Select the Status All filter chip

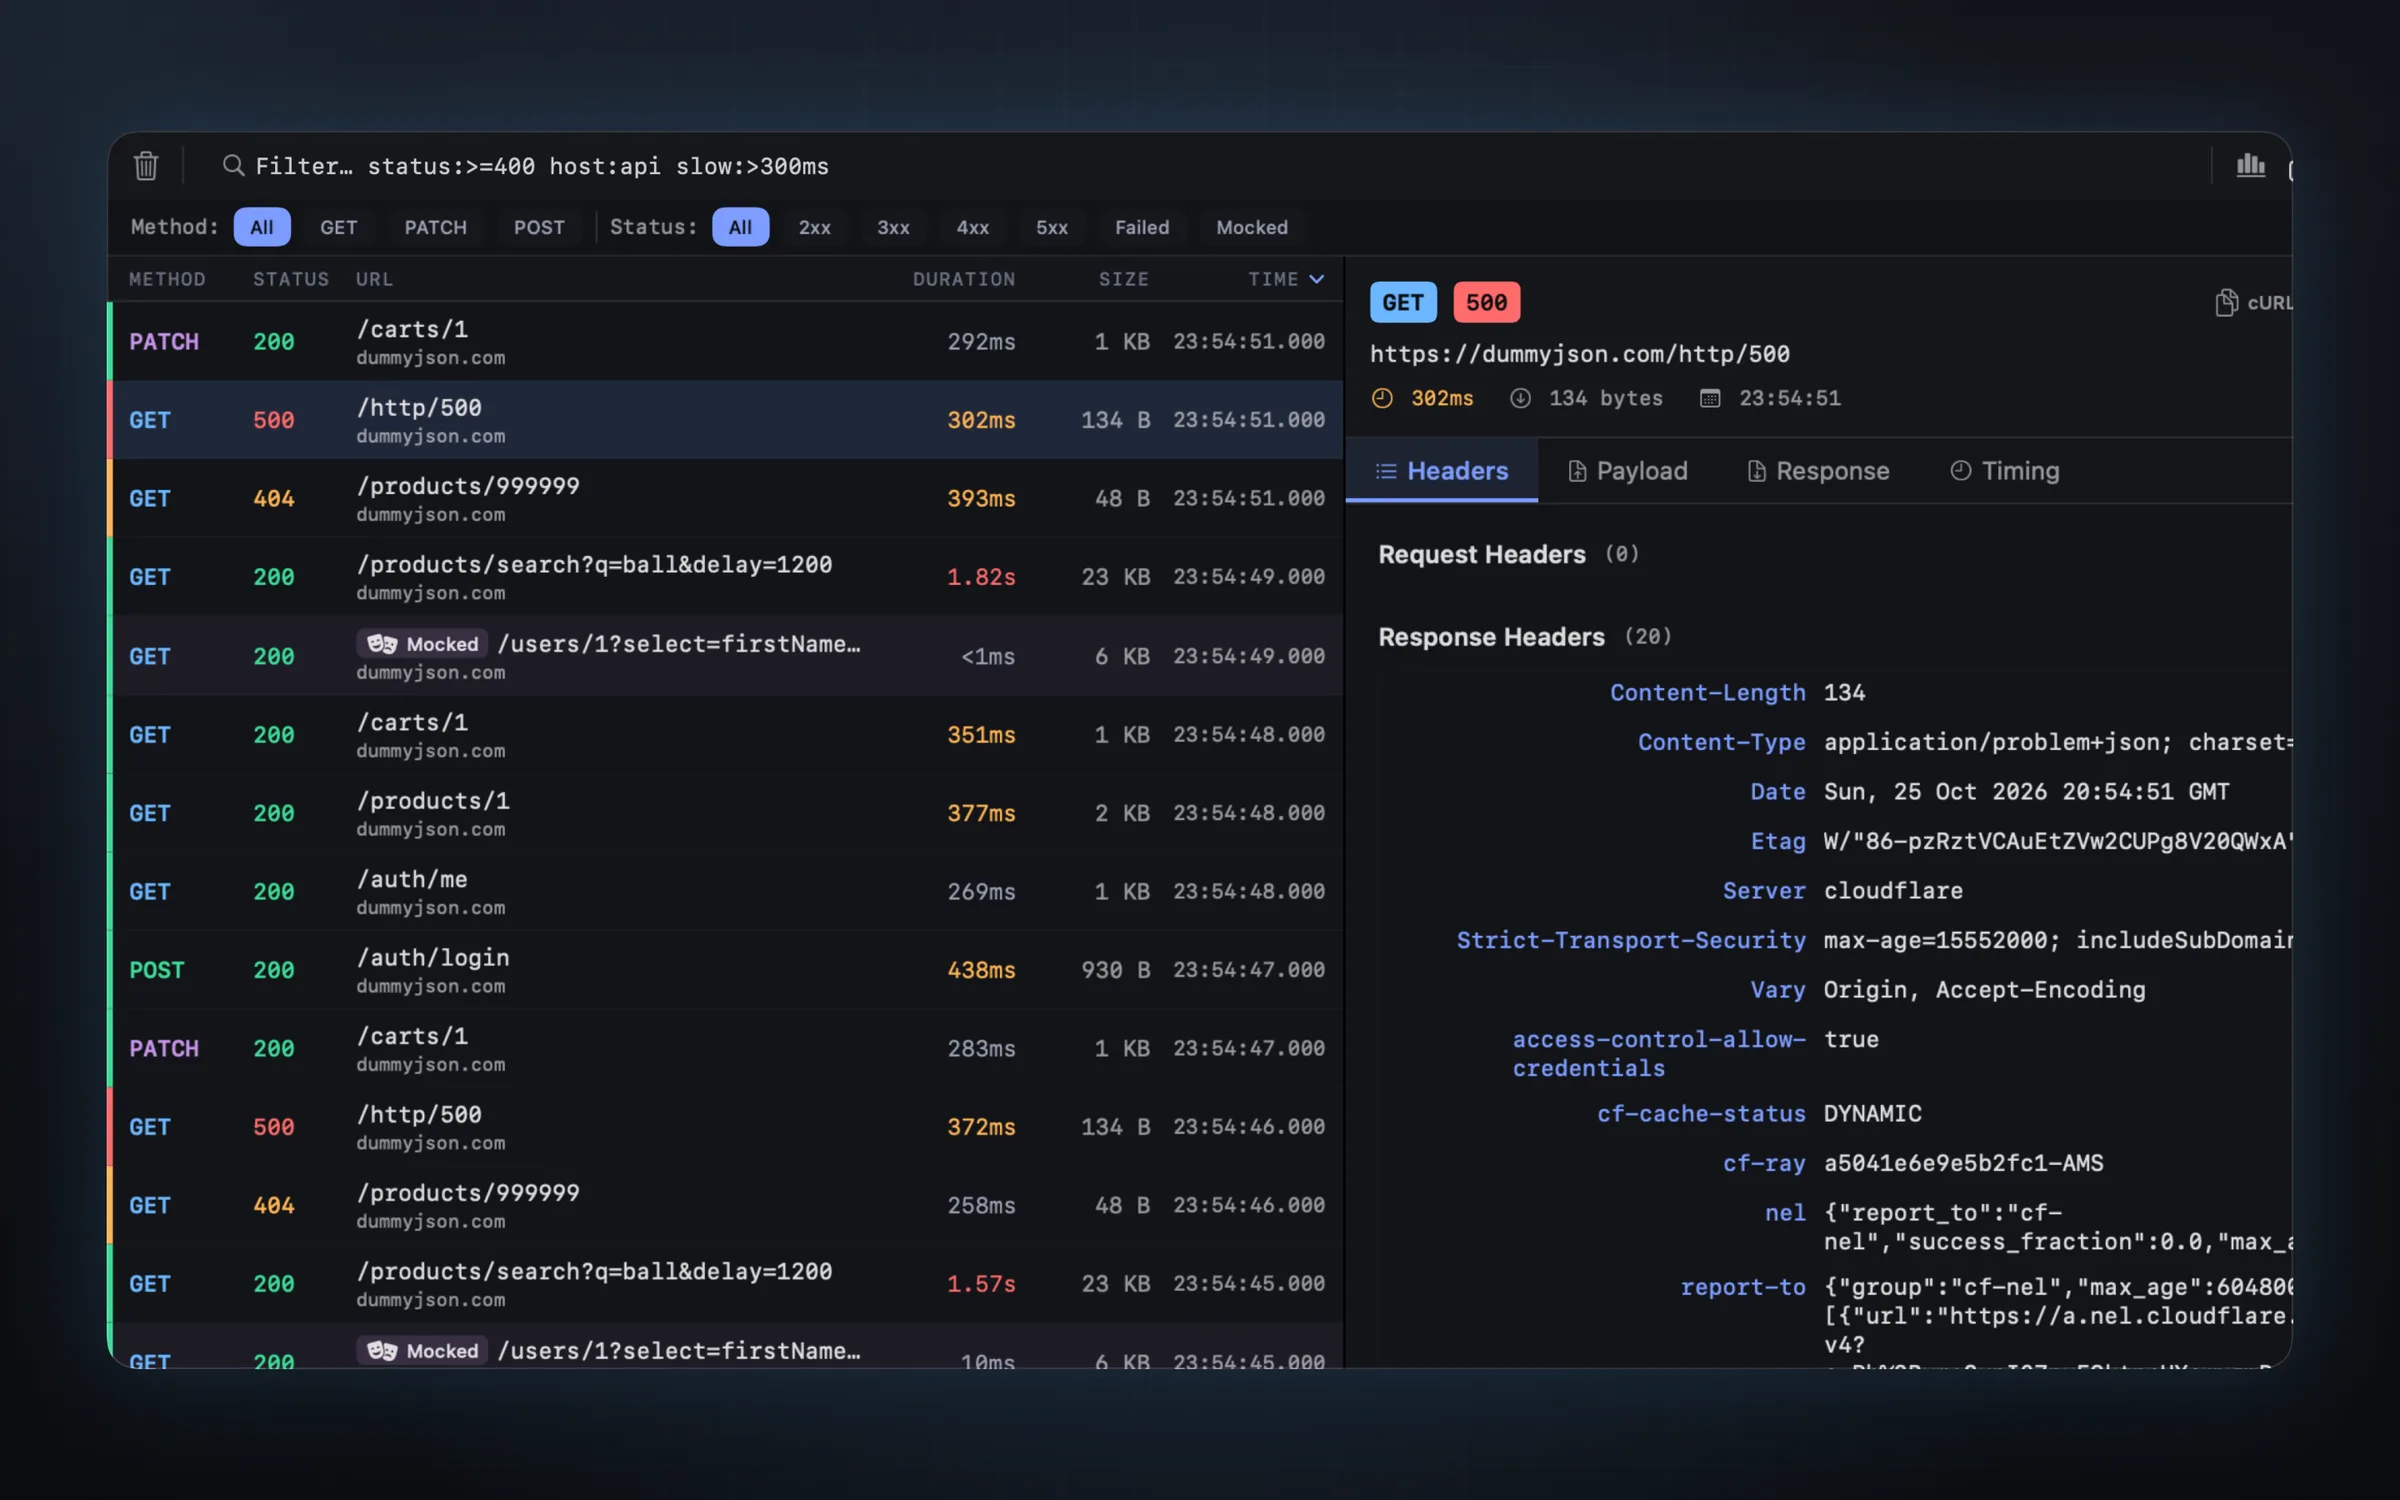pyautogui.click(x=740, y=227)
